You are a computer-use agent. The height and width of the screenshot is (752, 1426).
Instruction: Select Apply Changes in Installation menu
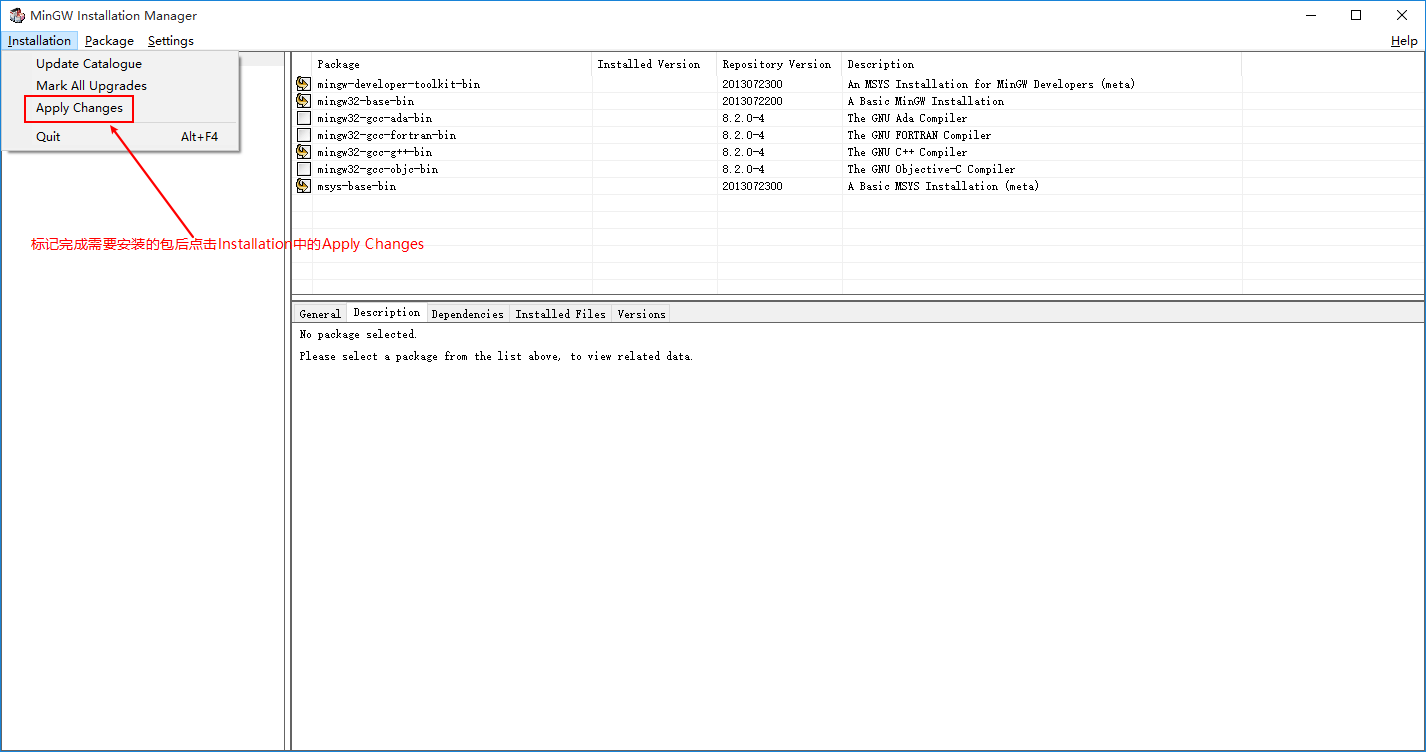pyautogui.click(x=120, y=108)
